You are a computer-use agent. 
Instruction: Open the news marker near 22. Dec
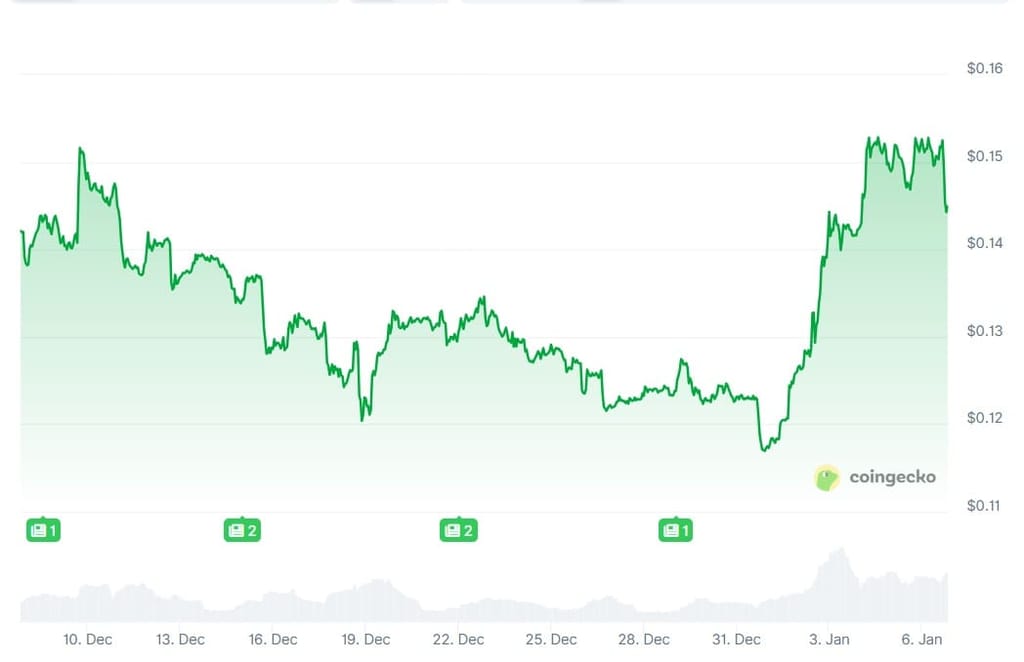(458, 530)
